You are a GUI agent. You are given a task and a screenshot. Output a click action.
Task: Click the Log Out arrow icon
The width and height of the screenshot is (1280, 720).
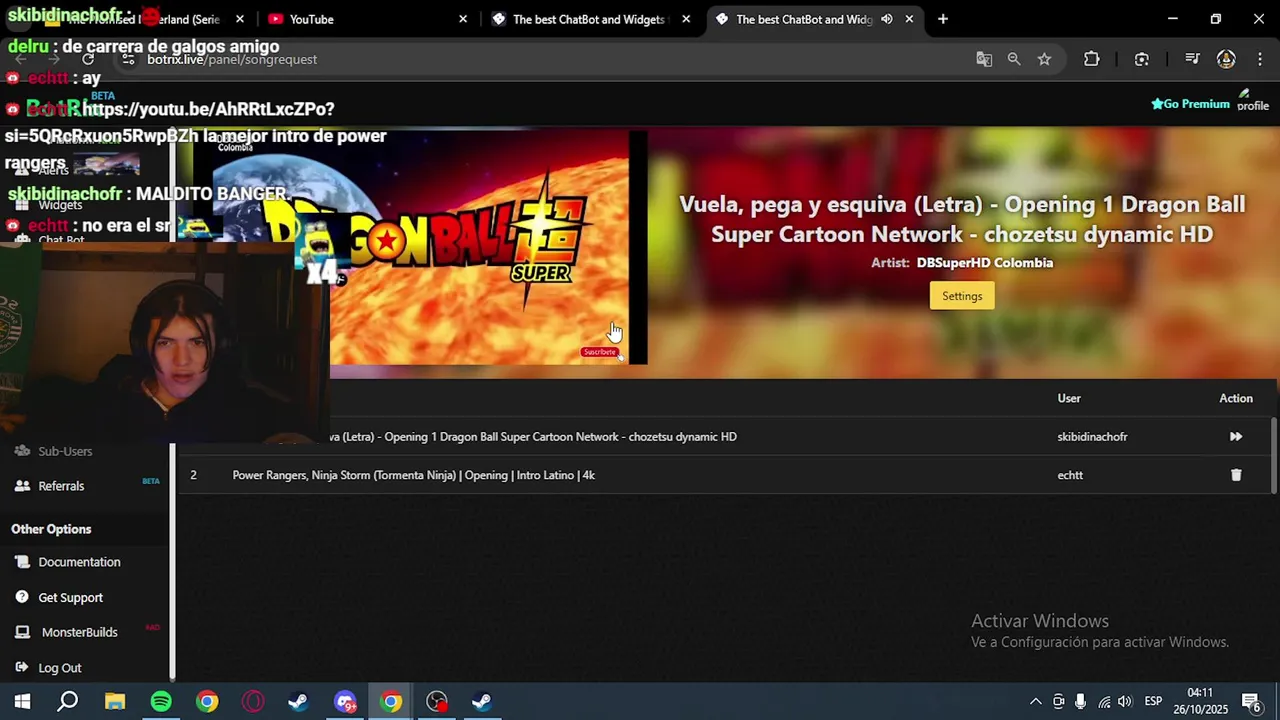coord(22,668)
